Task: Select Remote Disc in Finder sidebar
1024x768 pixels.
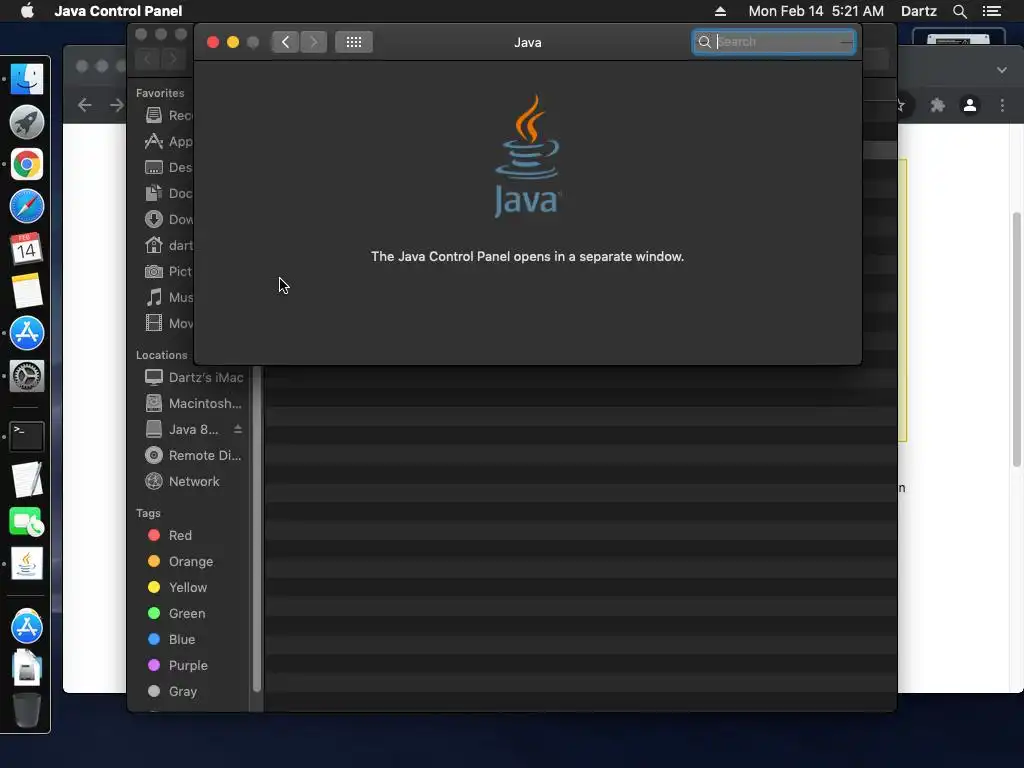Action: [193, 456]
